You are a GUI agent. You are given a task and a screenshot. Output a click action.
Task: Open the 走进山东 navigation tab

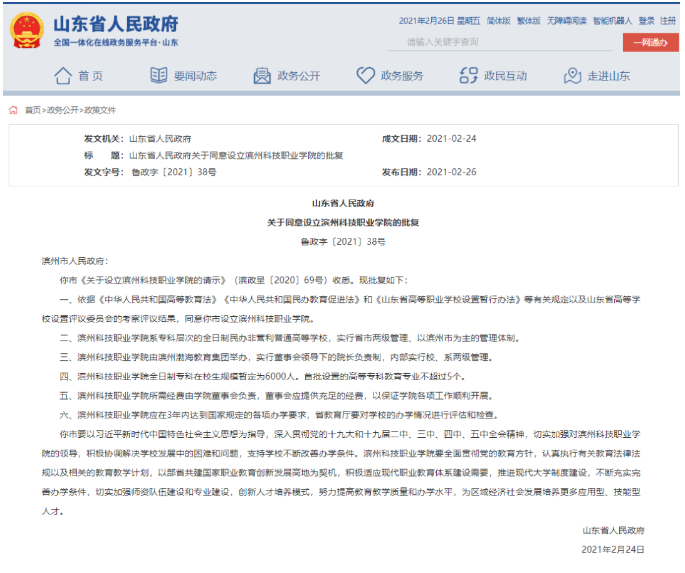click(x=608, y=76)
